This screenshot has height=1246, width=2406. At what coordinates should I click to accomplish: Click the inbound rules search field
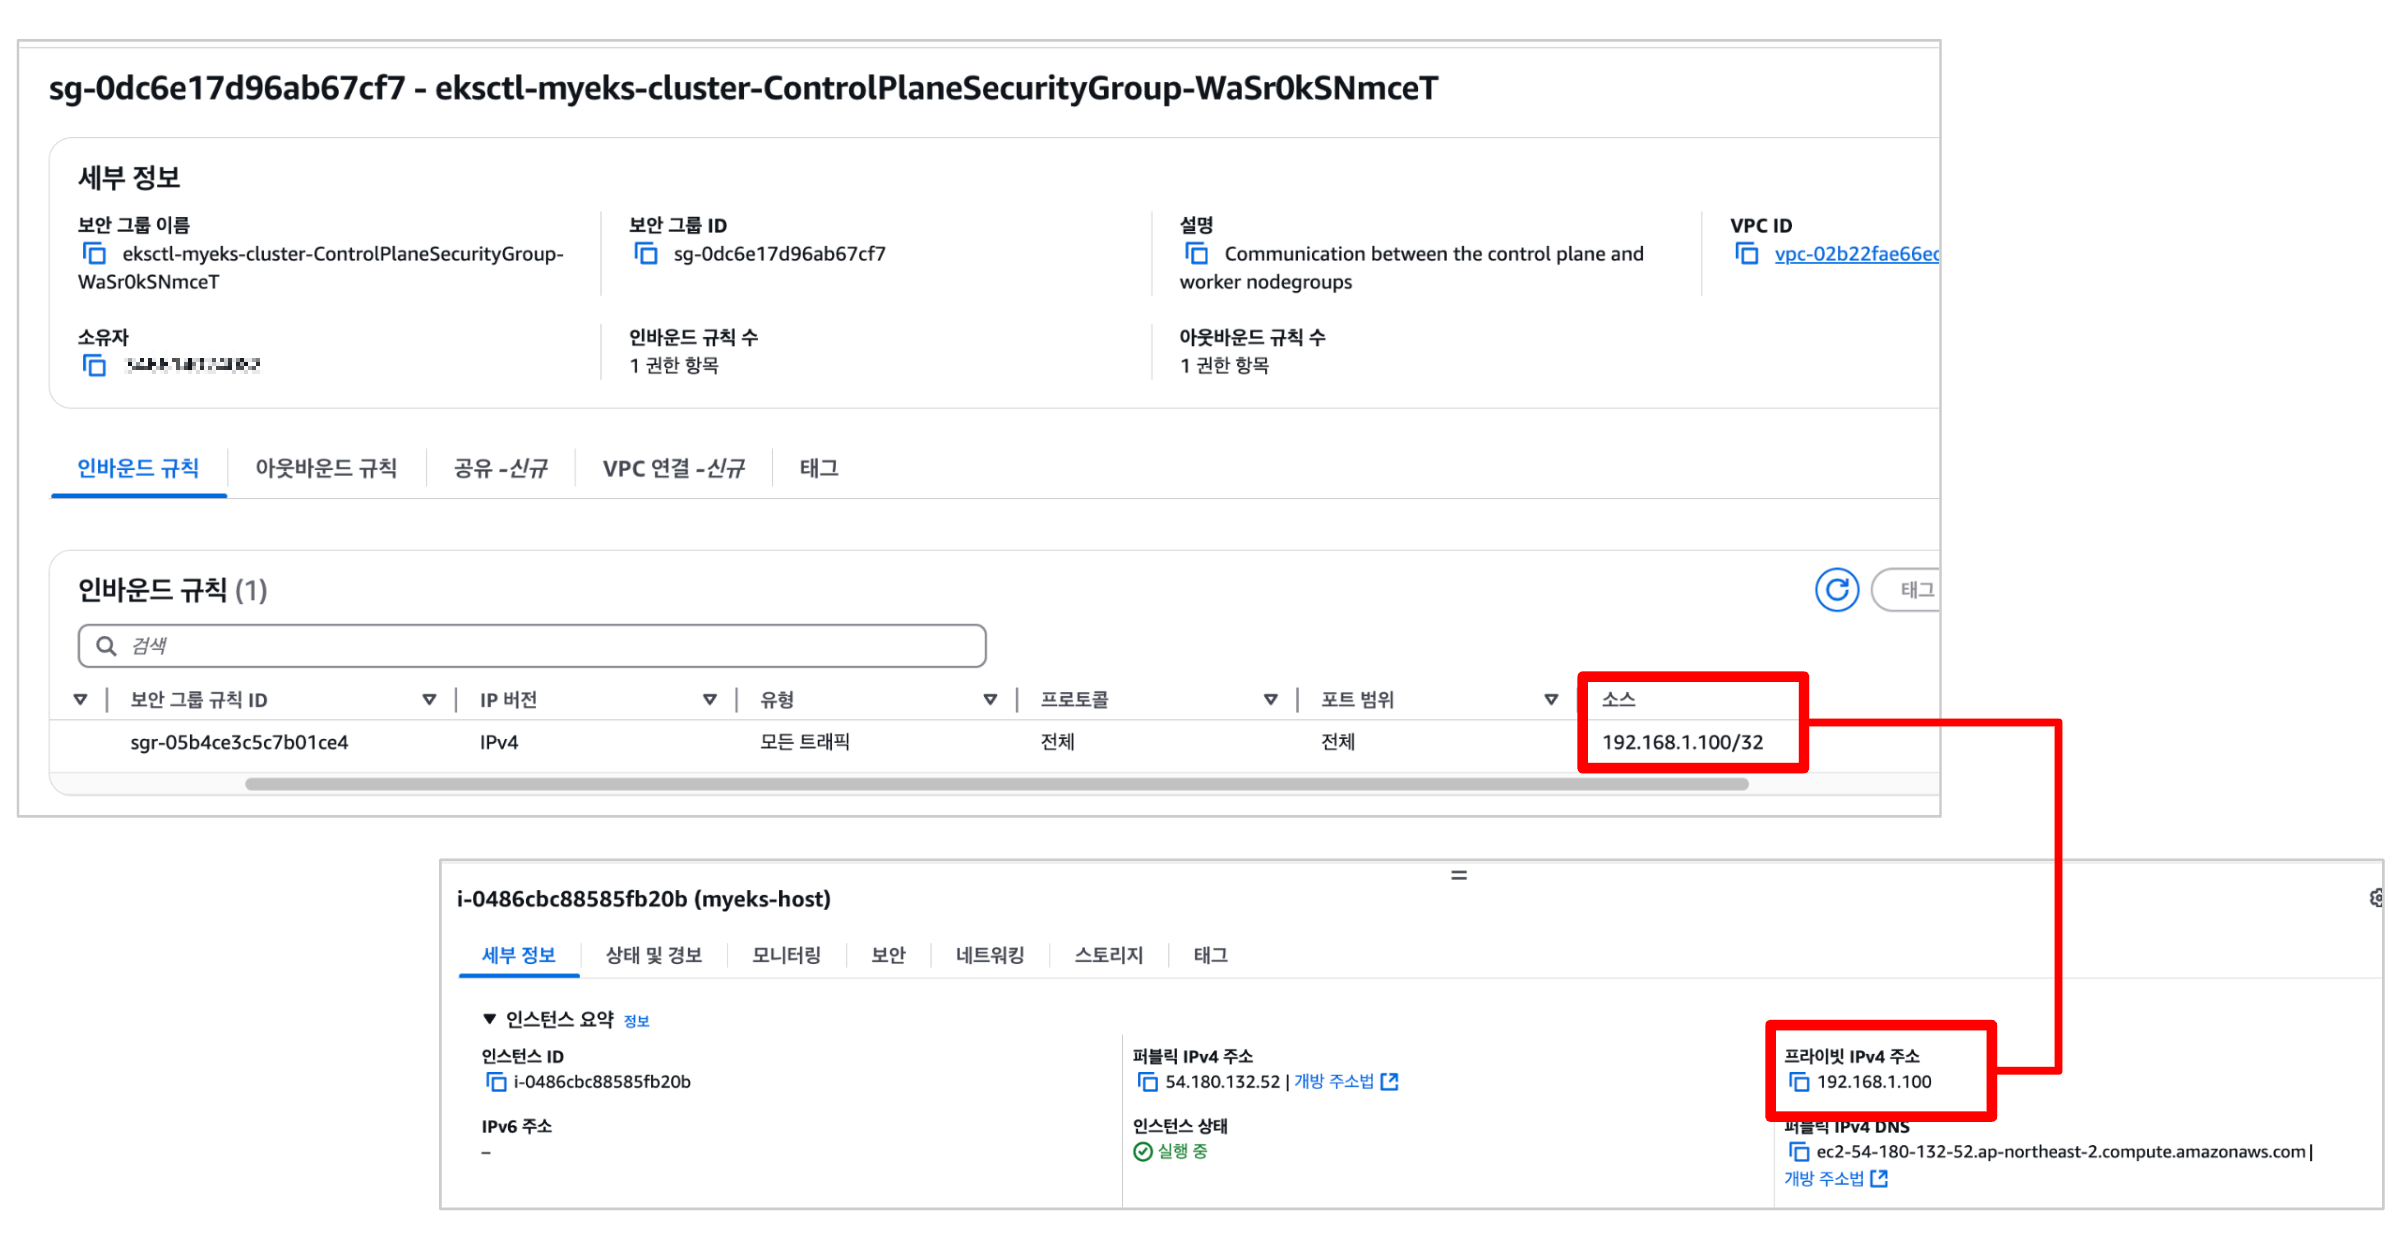(x=532, y=646)
